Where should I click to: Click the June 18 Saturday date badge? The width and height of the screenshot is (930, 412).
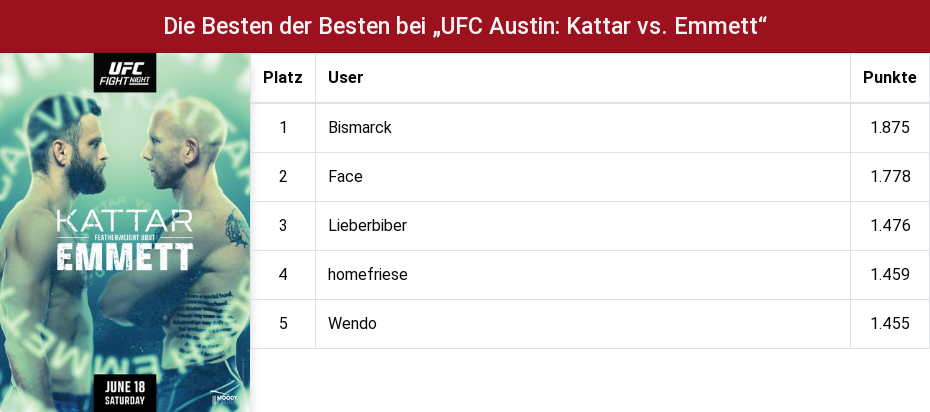[x=125, y=392]
